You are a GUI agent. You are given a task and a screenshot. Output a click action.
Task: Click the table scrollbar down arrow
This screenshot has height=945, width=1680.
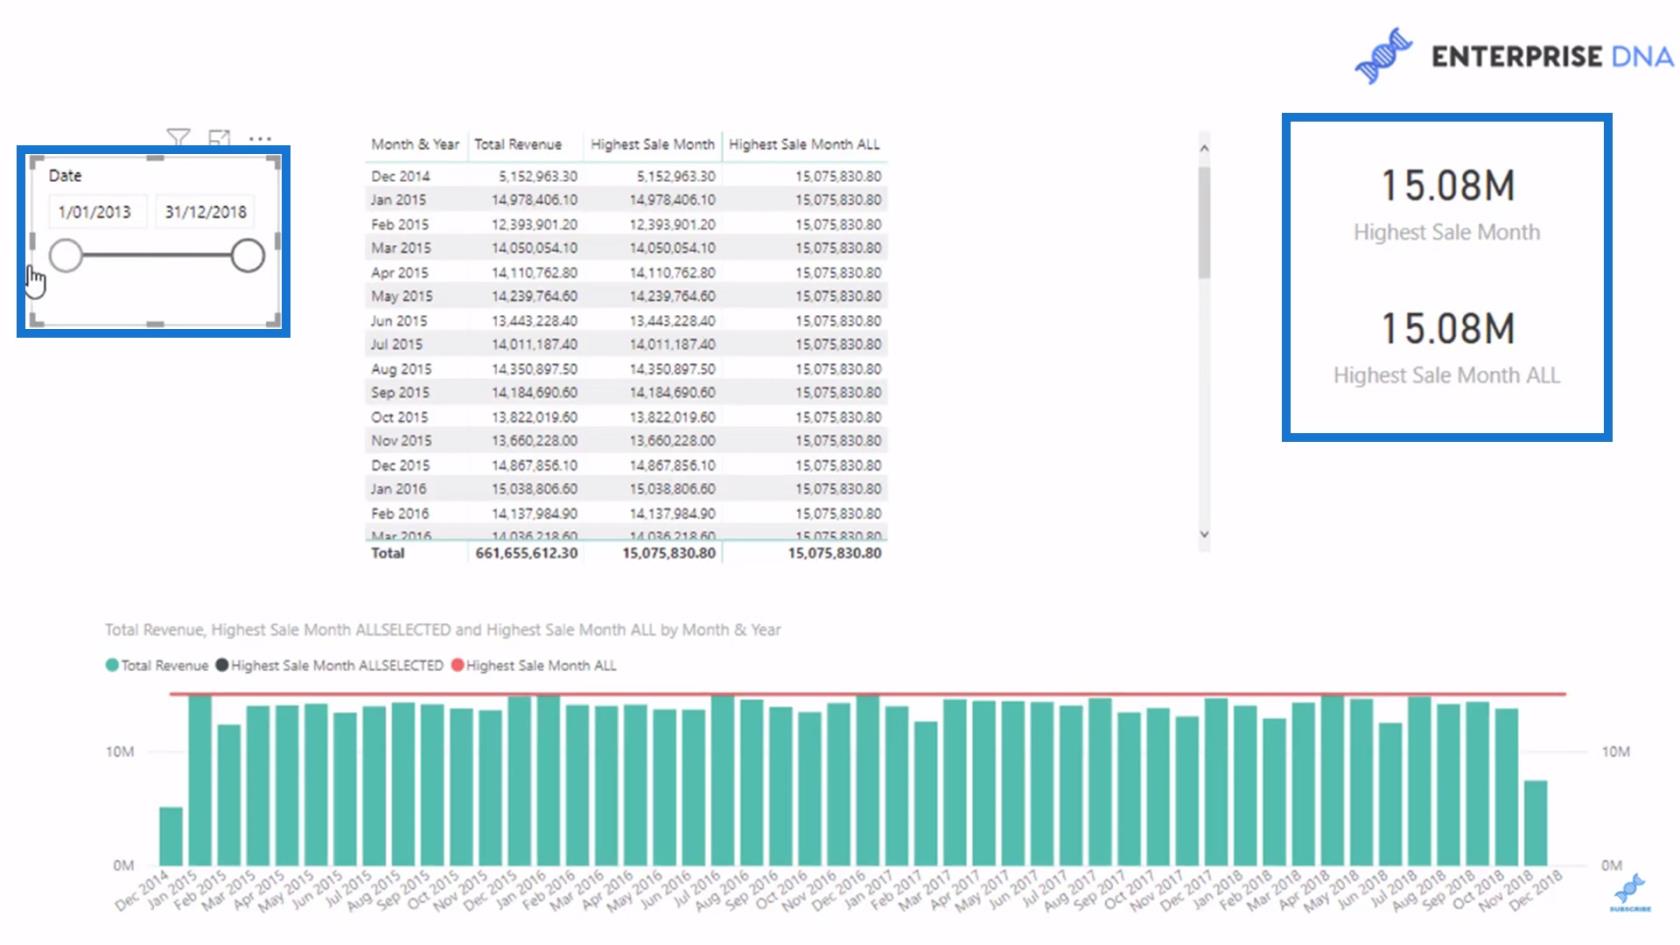(1204, 534)
